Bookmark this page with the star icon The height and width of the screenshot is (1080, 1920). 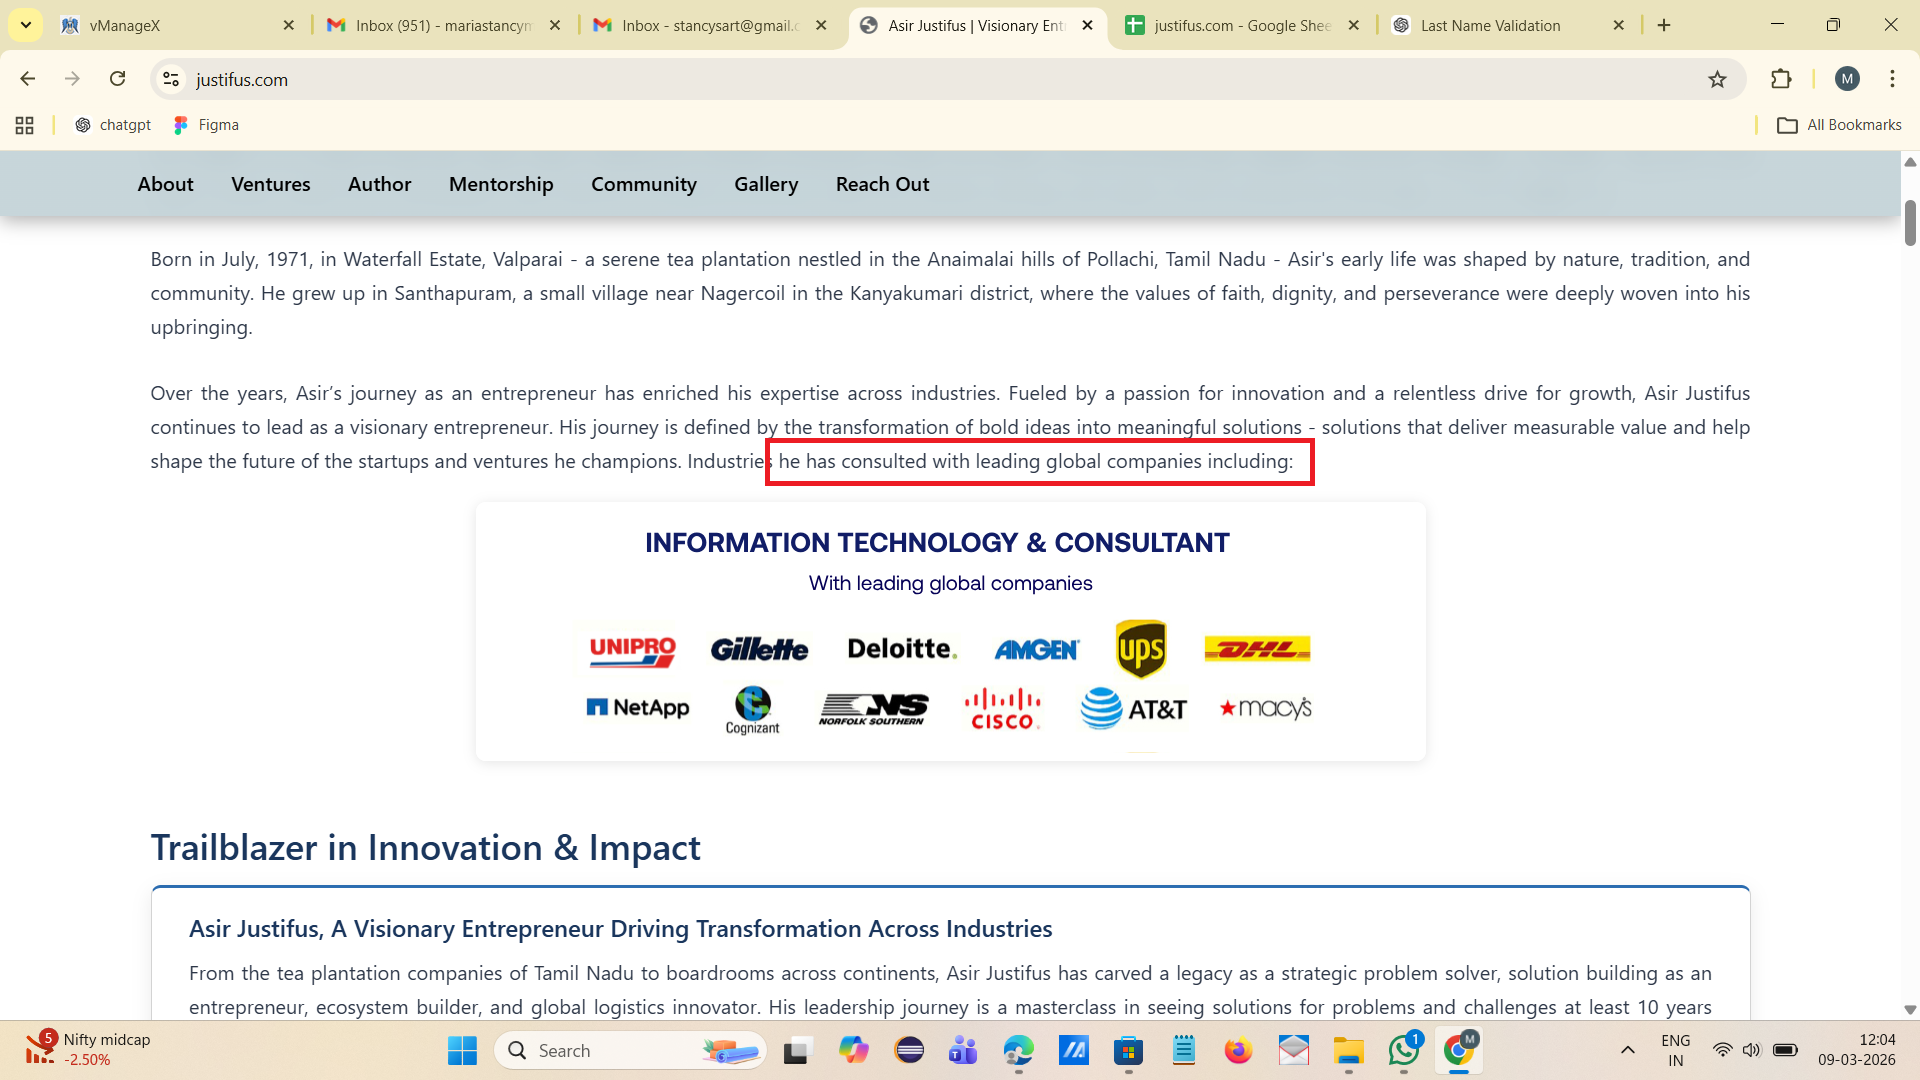coord(1717,79)
